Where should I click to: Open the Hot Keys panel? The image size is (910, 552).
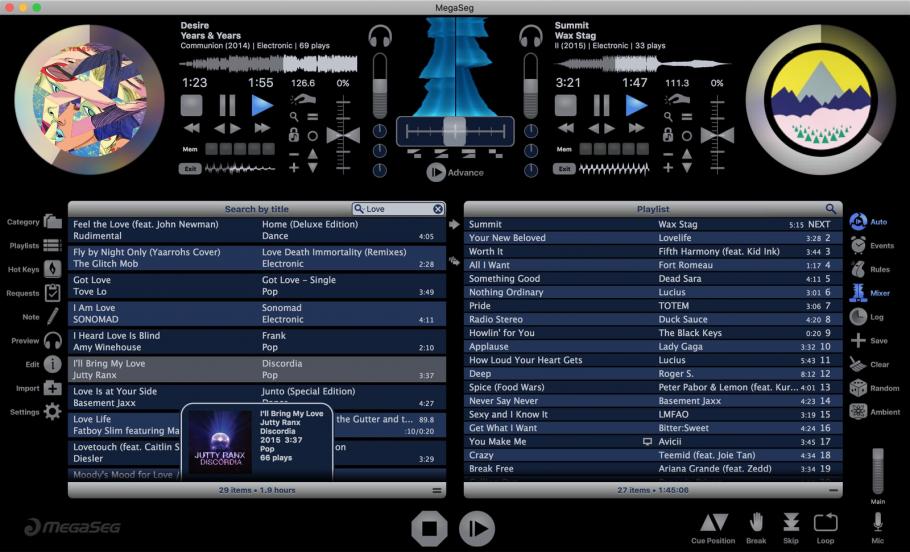coord(52,269)
